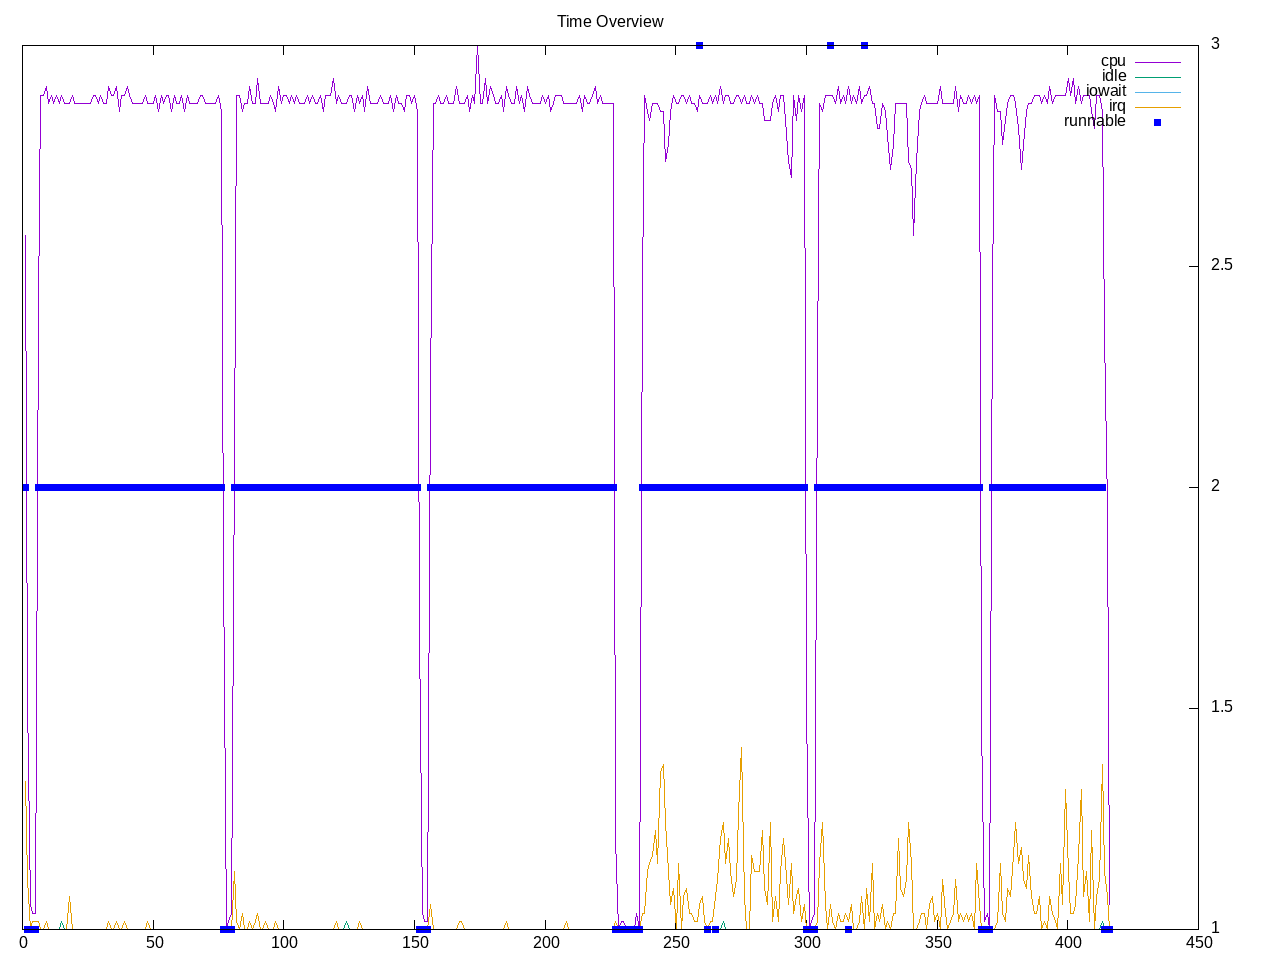The height and width of the screenshot is (960, 1280).
Task: Click the orange line sample beside irq
Action: coord(1157,107)
